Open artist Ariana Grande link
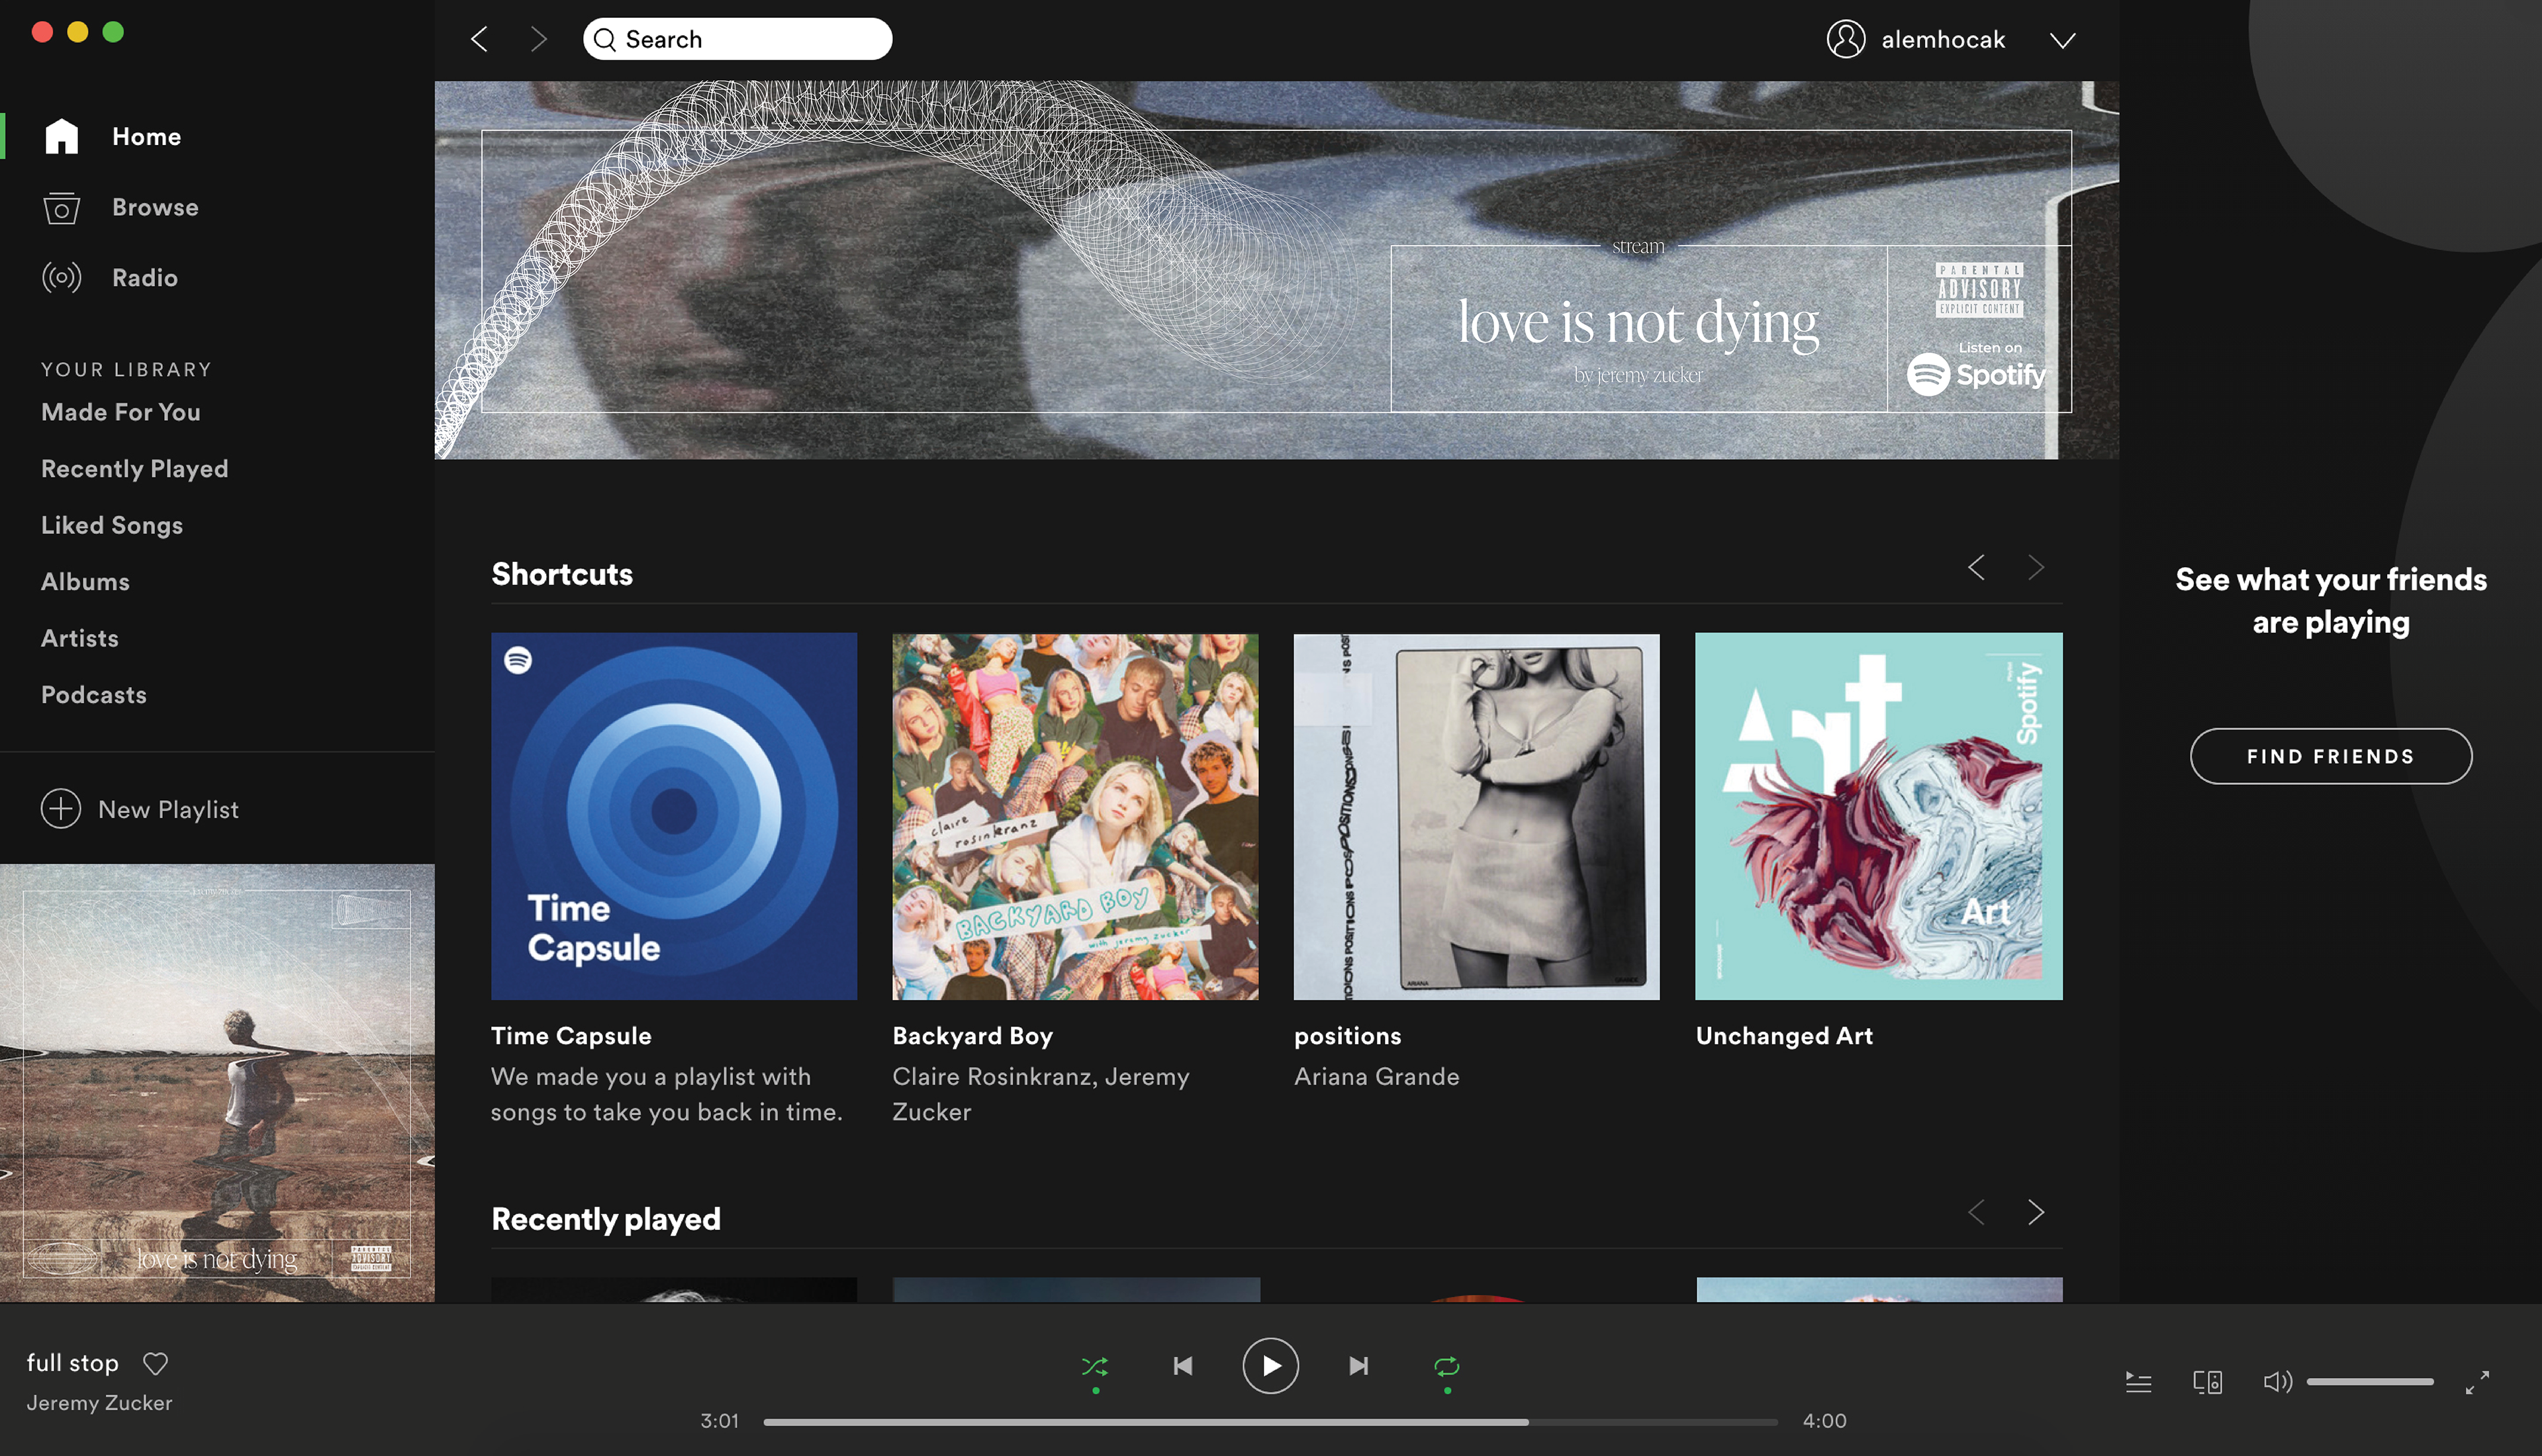 click(x=1376, y=1077)
